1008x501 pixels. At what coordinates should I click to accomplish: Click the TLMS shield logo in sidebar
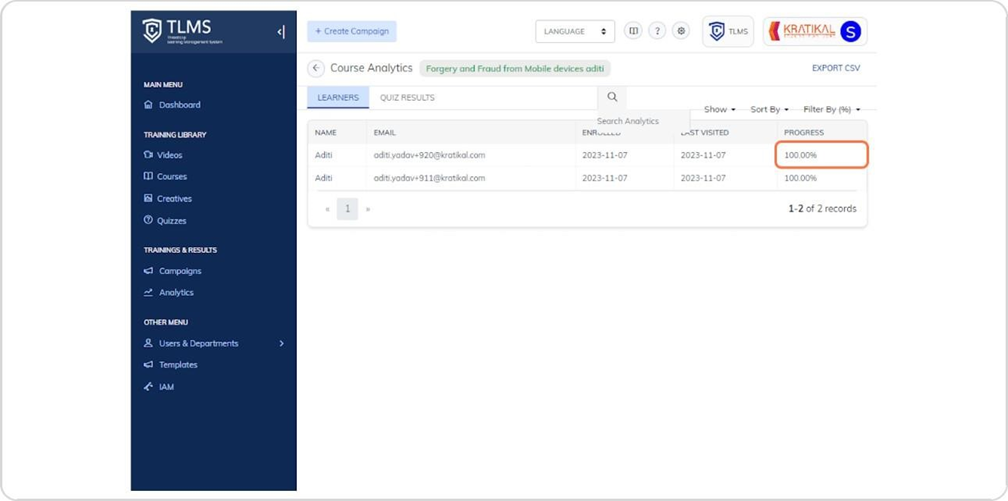(152, 31)
